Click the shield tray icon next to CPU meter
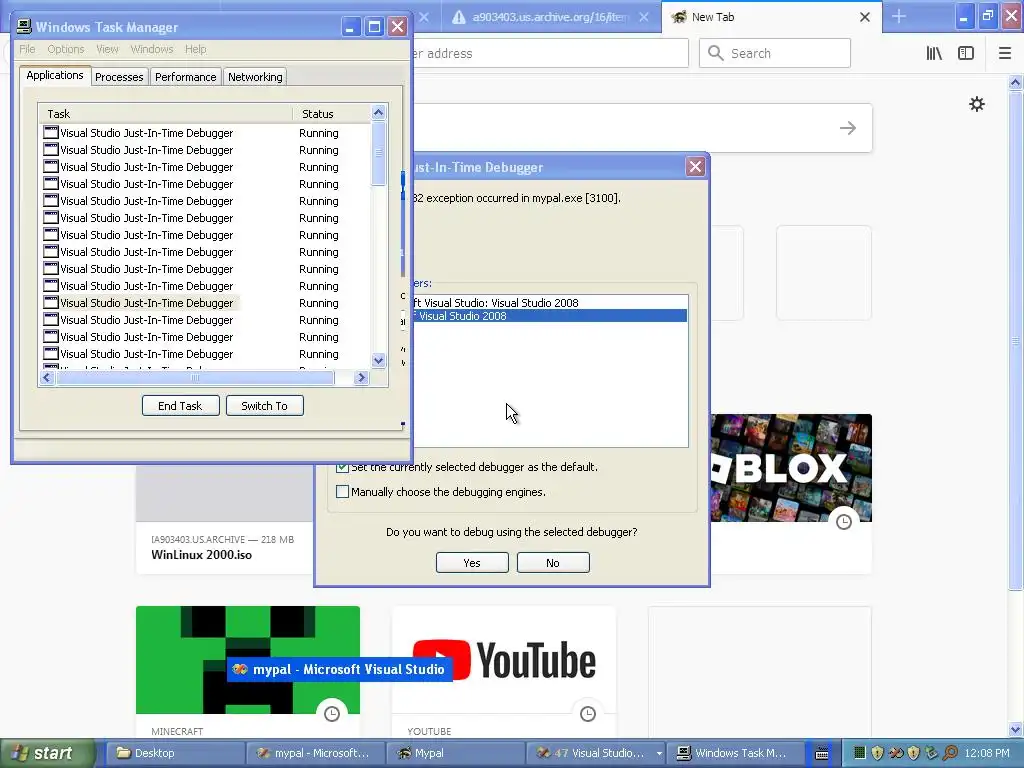This screenshot has height=768, width=1024. (x=877, y=753)
